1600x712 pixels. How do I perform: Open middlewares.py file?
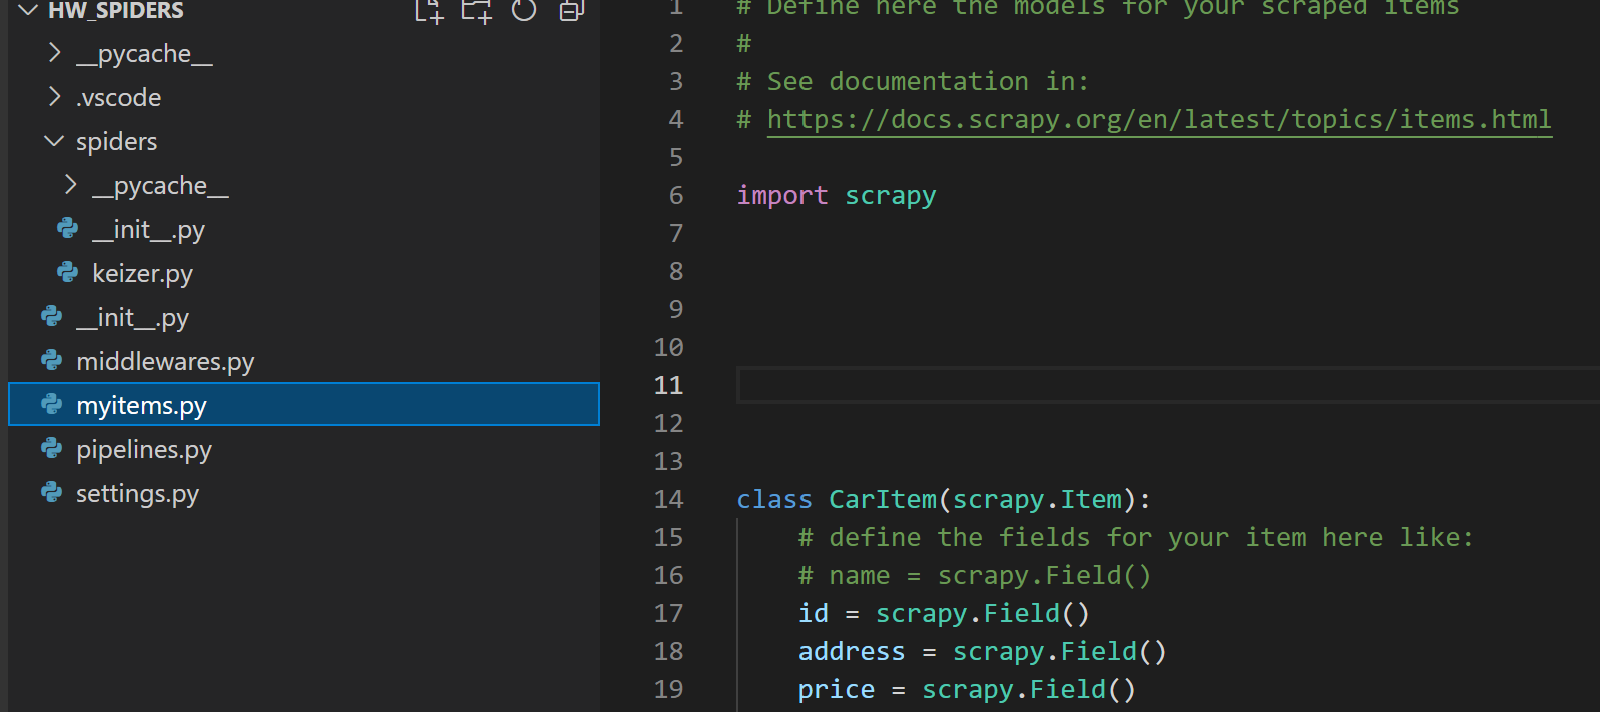point(165,361)
